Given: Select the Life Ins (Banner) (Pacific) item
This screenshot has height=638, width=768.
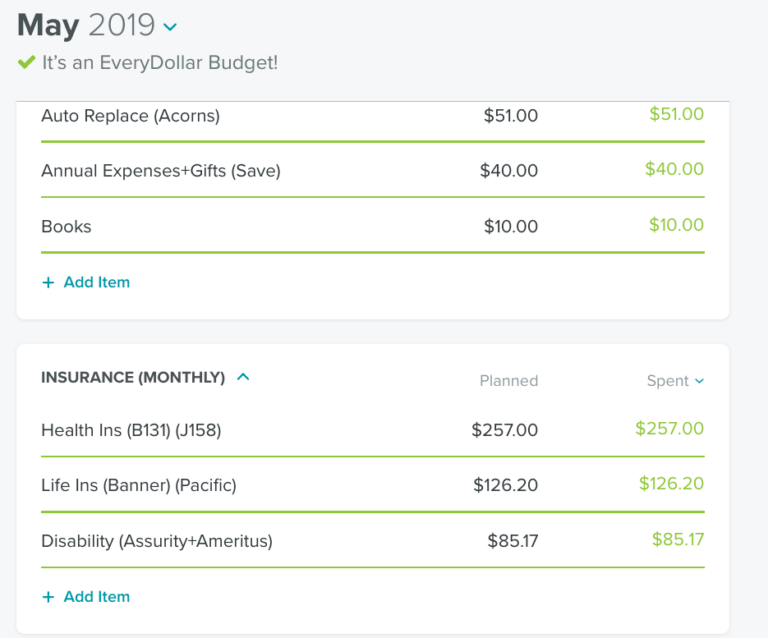Looking at the screenshot, I should pos(138,485).
